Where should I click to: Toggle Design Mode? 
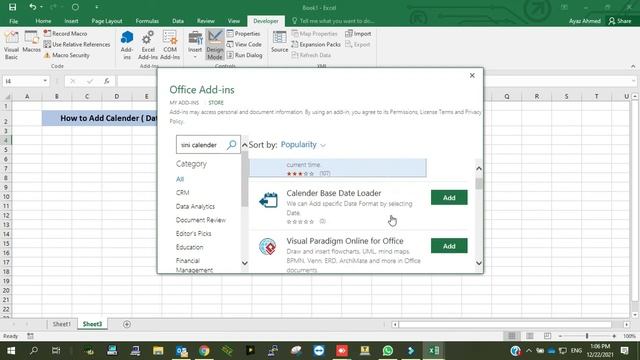[x=215, y=45]
